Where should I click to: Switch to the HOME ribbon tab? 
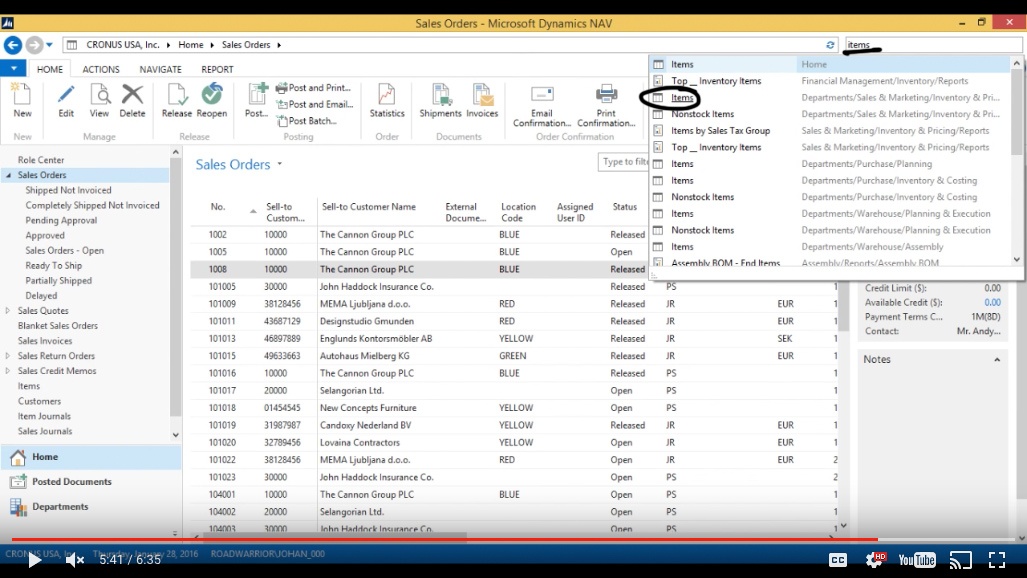coord(50,69)
